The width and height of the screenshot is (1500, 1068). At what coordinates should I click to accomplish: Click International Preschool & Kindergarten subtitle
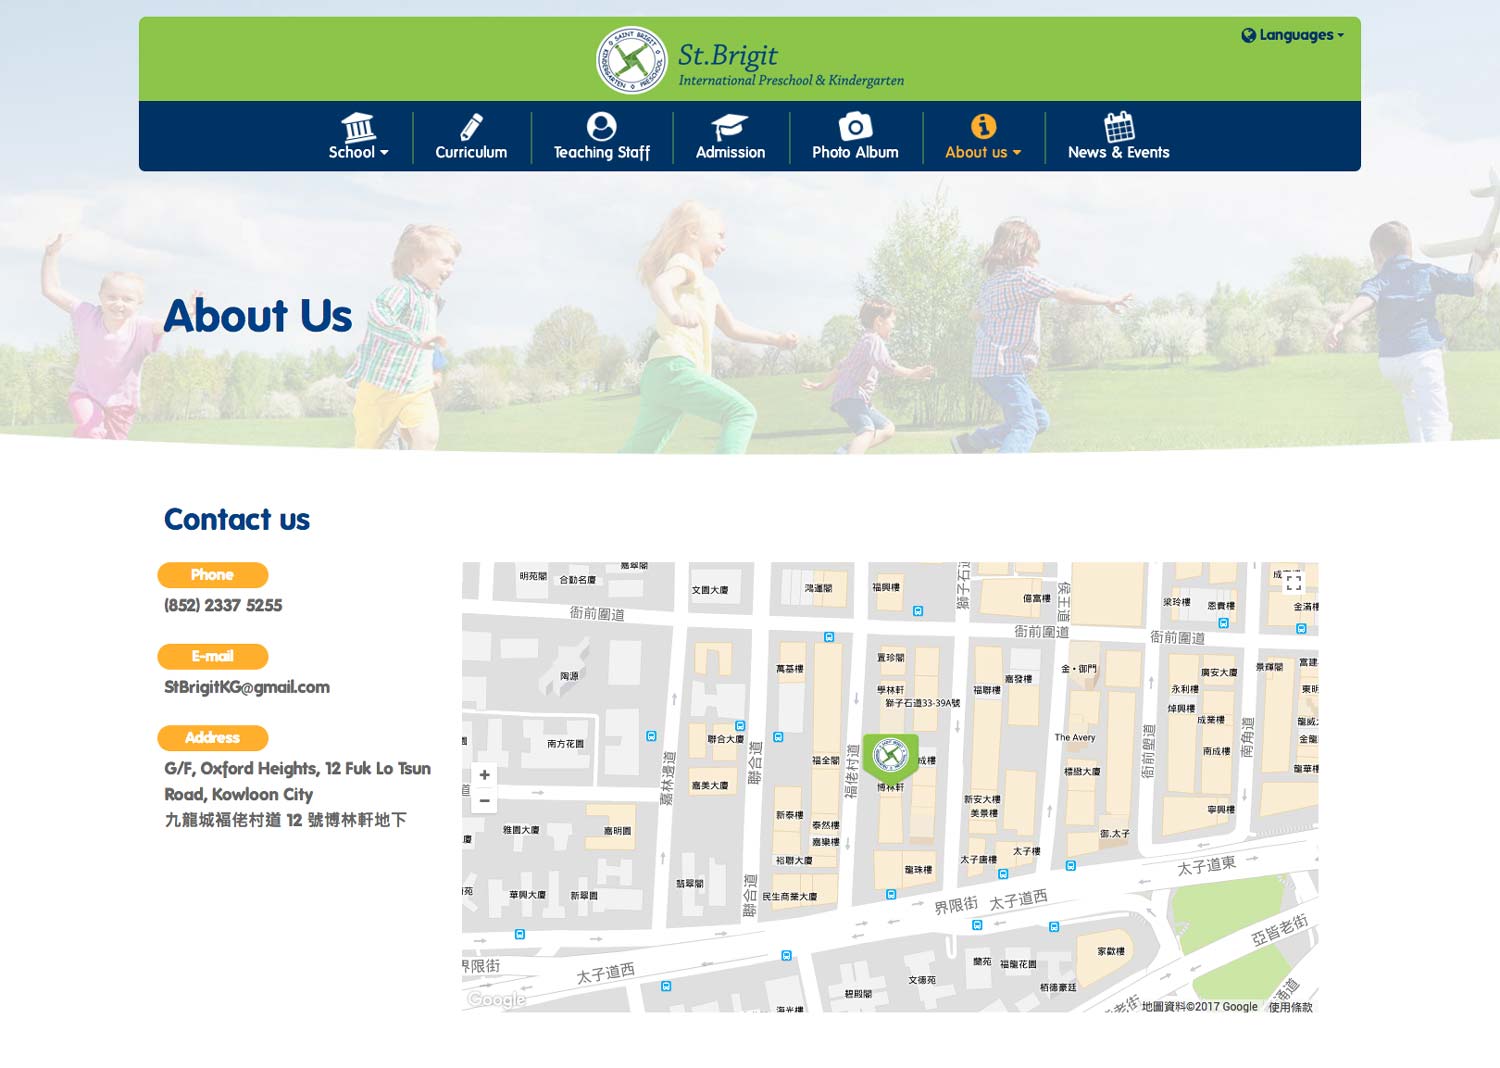point(791,80)
